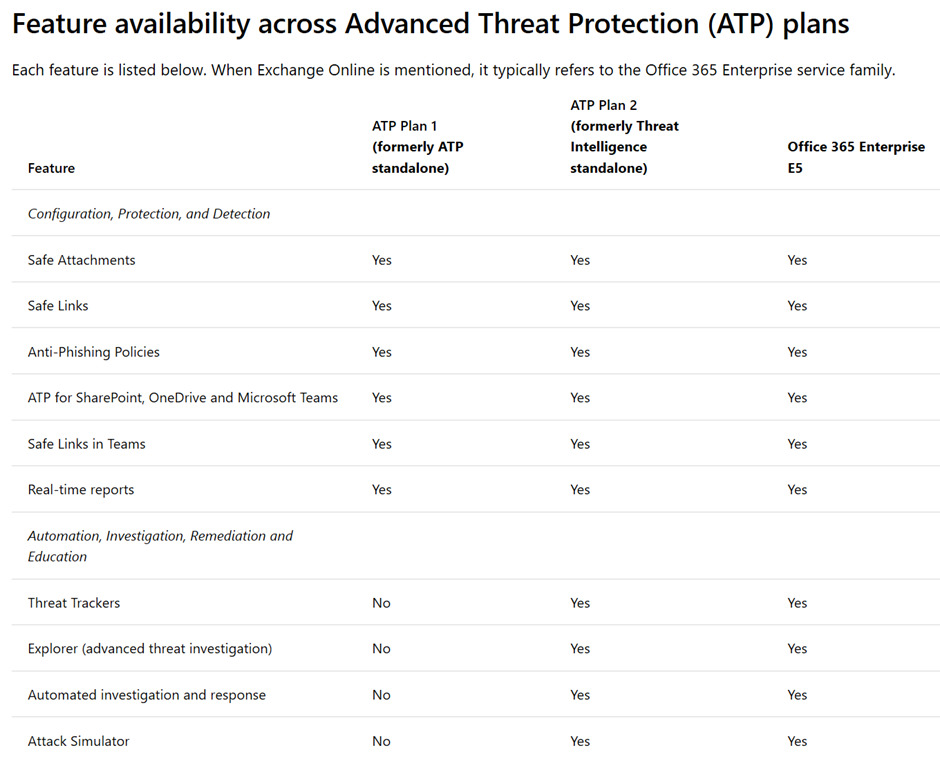Click ATP for SharePoint, OneDrive and Teams
This screenshot has height=768, width=940.
[x=183, y=398]
